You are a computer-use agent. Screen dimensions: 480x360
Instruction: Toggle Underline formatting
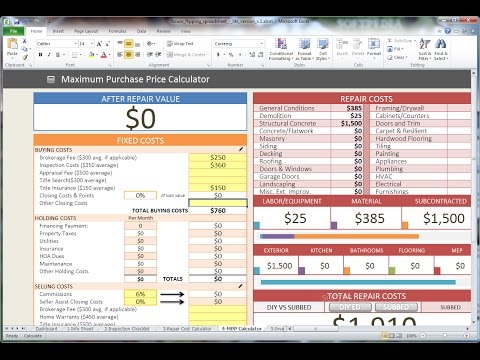(58, 54)
